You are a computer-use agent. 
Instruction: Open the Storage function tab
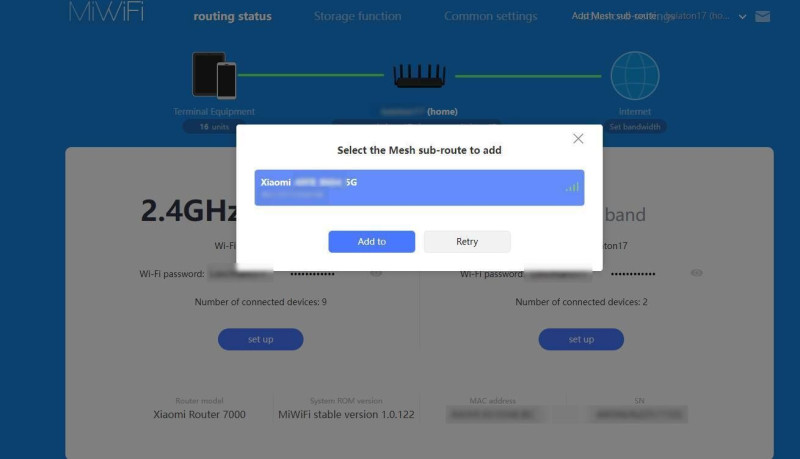pyautogui.click(x=357, y=16)
